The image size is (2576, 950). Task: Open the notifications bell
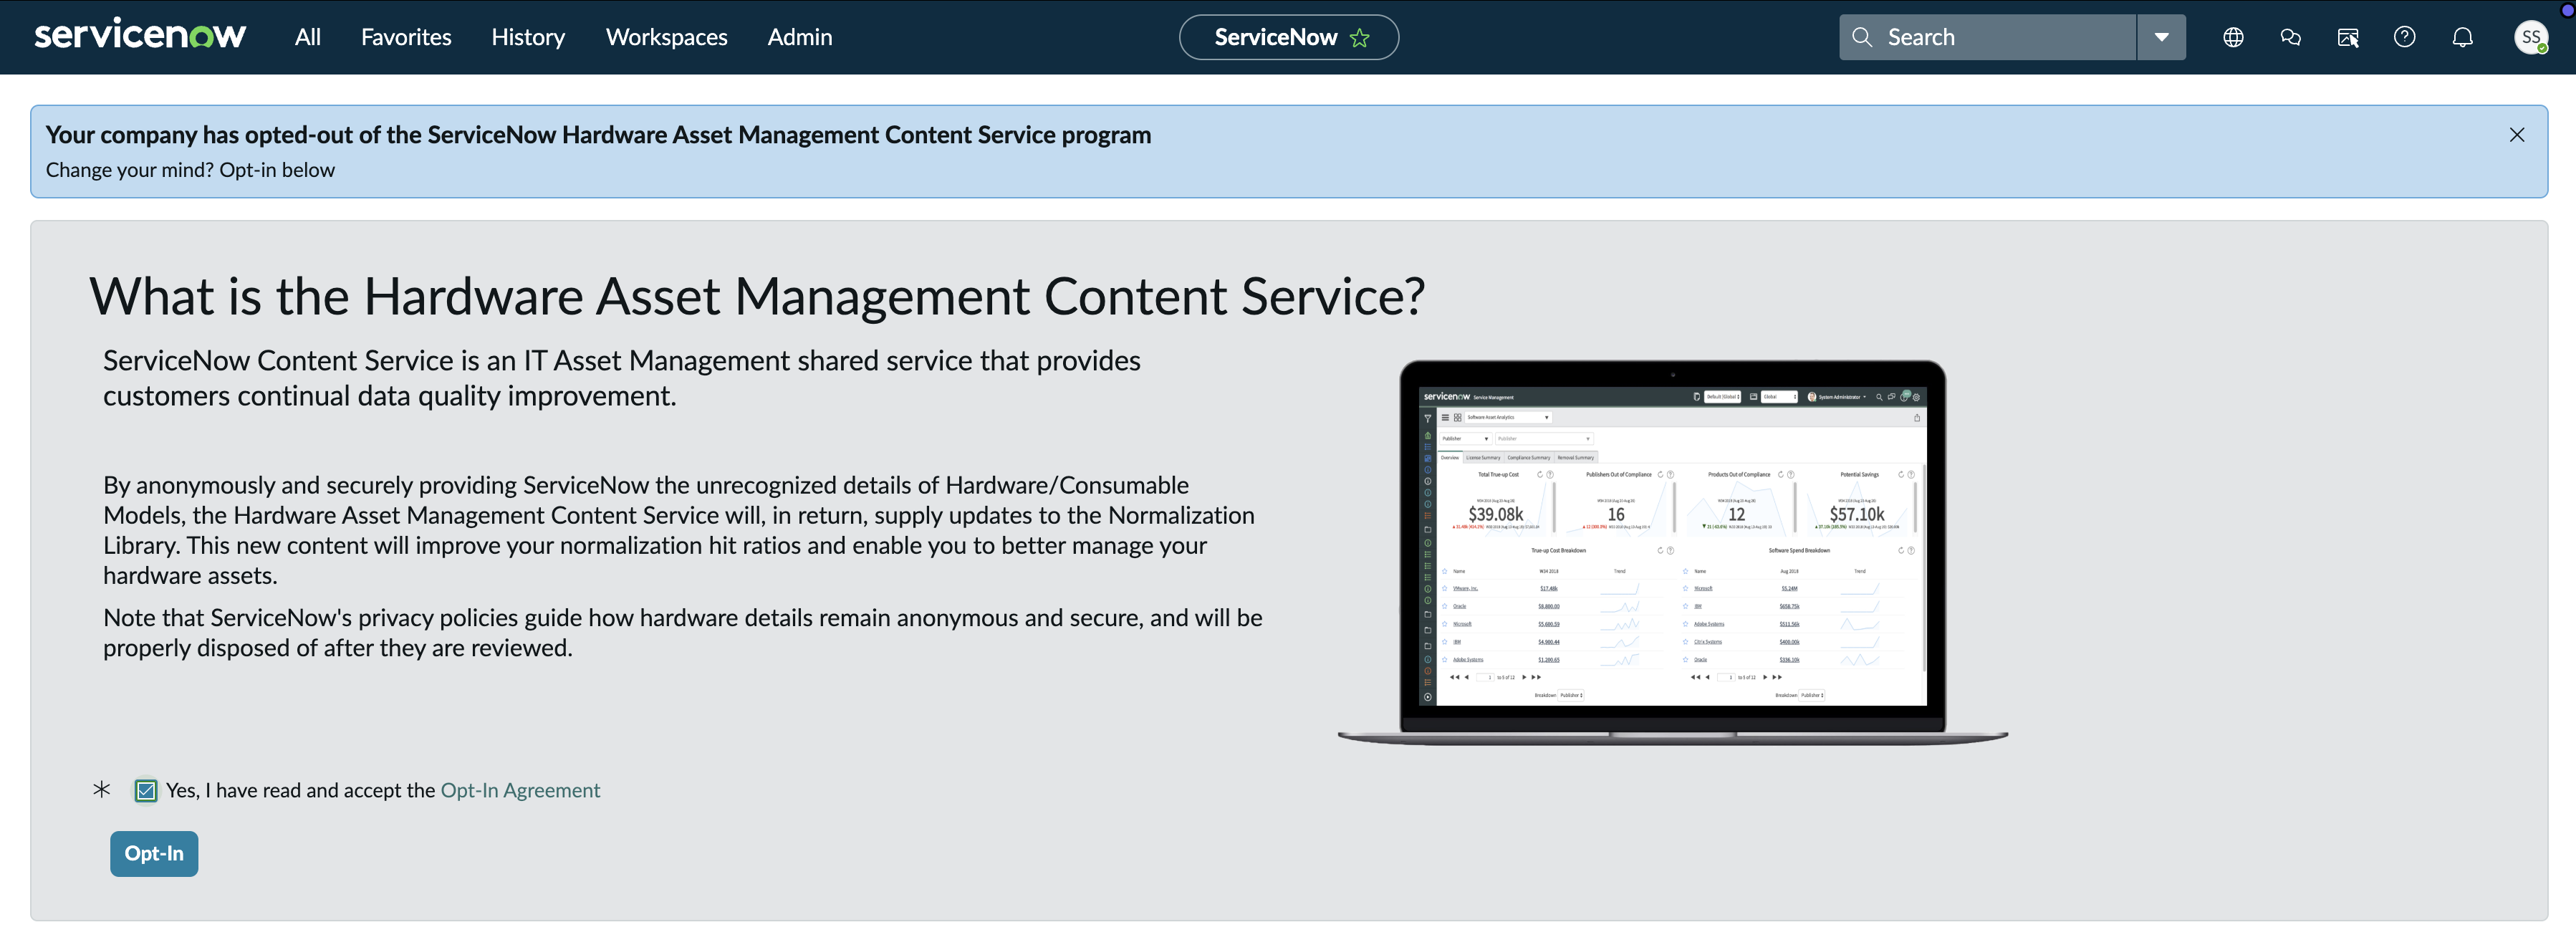[2463, 37]
